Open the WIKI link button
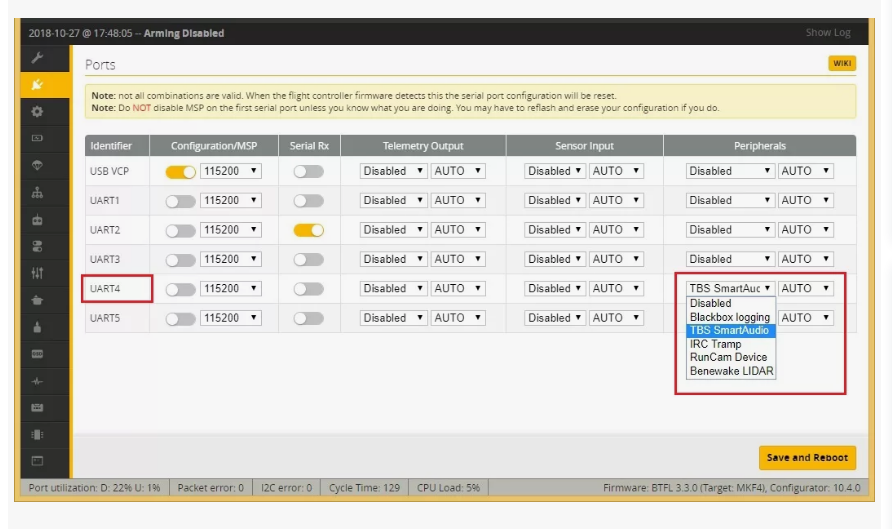The image size is (892, 529). tap(842, 64)
